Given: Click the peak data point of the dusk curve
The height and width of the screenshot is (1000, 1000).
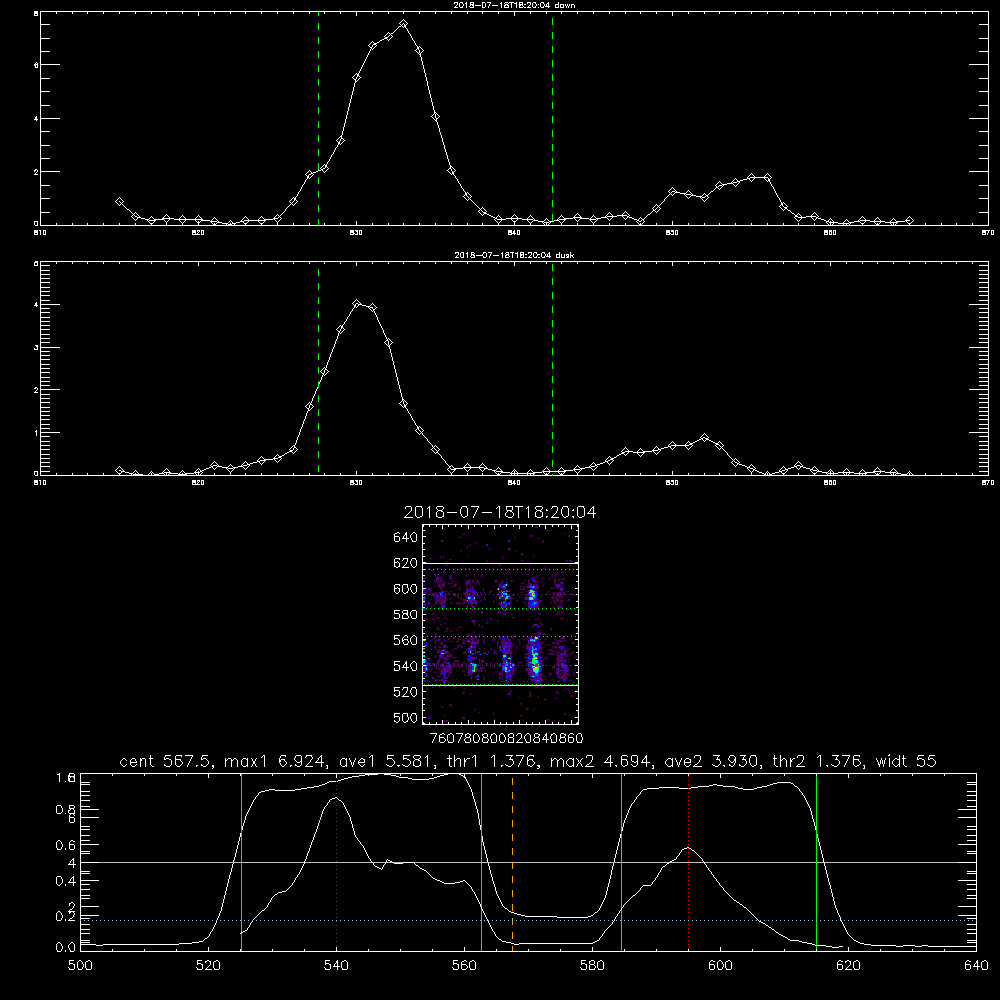Looking at the screenshot, I should [357, 304].
